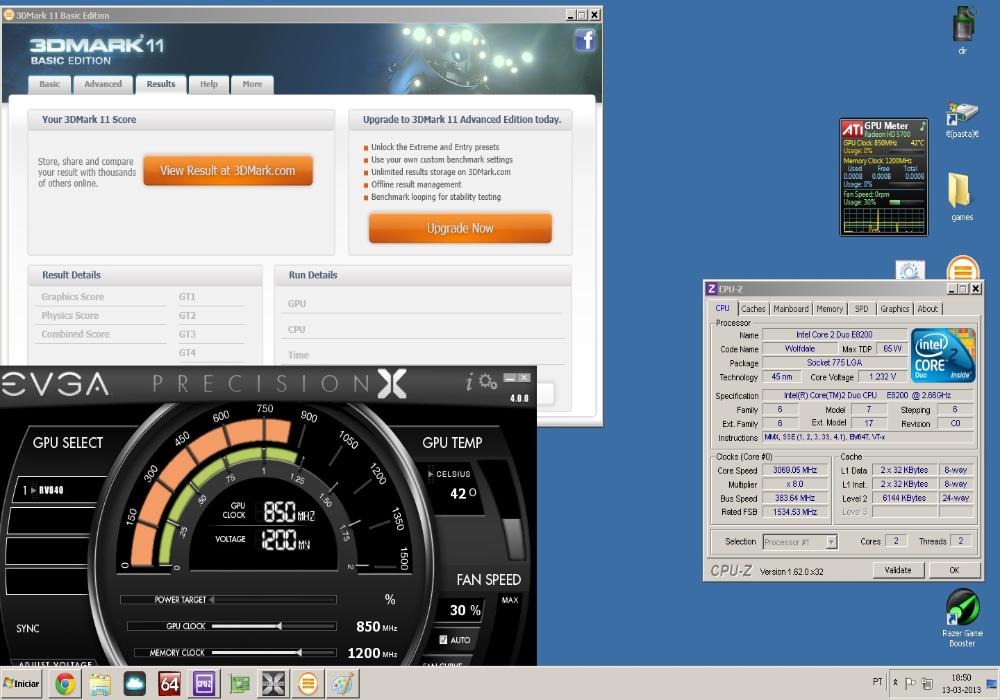Open the Paint taskbar icon
Image resolution: width=1000 pixels, height=700 pixels.
(343, 684)
